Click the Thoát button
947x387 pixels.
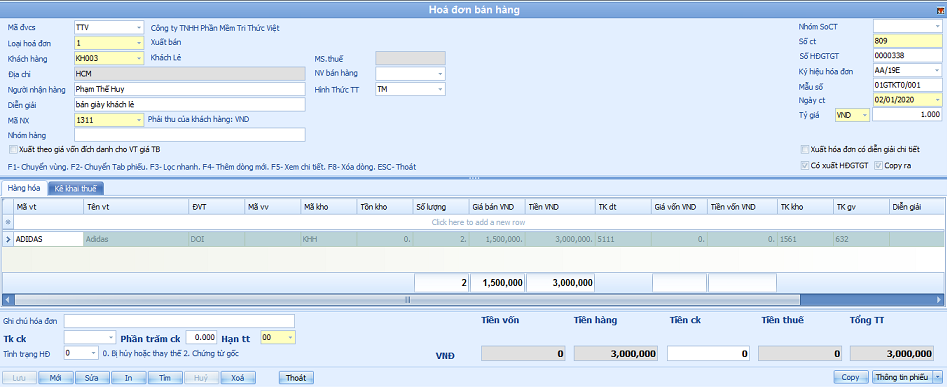[x=296, y=378]
